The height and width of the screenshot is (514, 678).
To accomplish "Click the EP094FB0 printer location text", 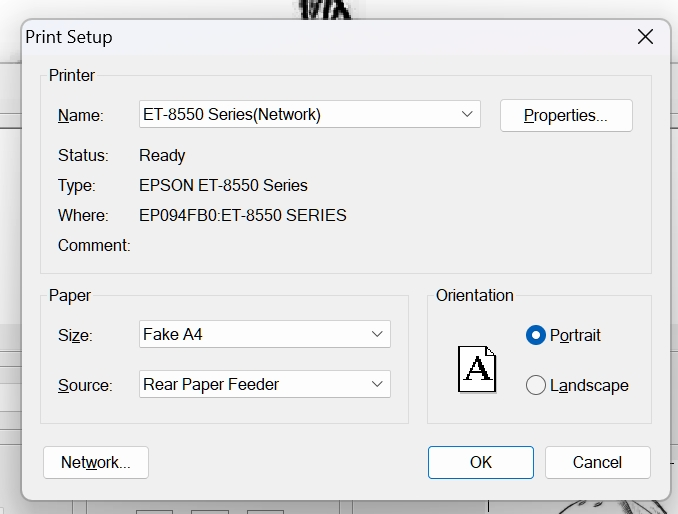I will 242,215.
